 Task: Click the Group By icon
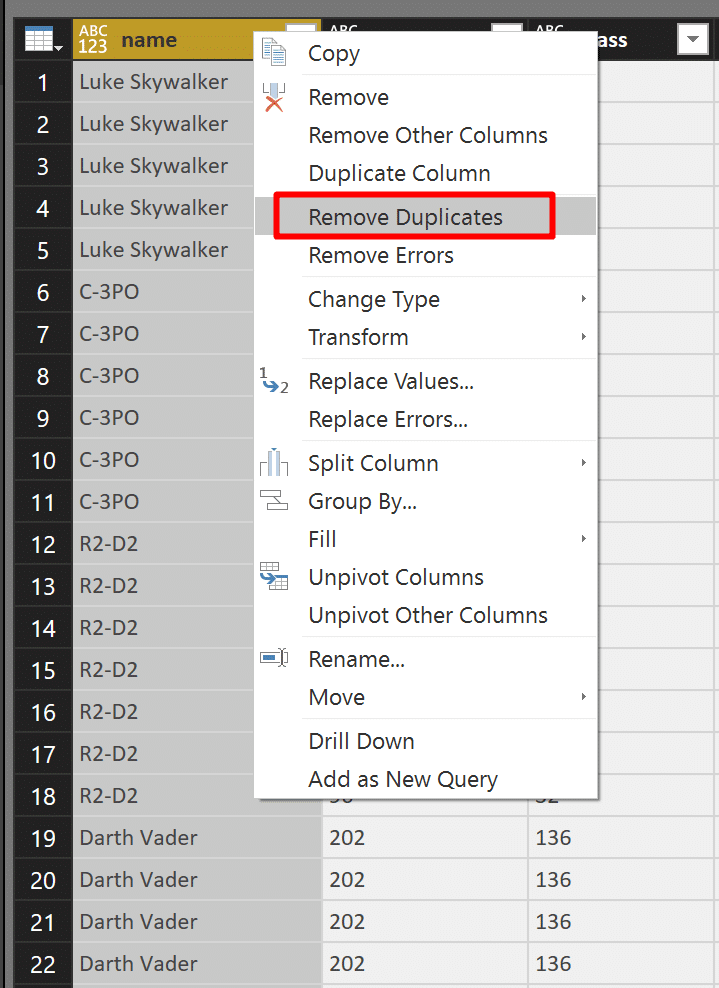coord(274,500)
